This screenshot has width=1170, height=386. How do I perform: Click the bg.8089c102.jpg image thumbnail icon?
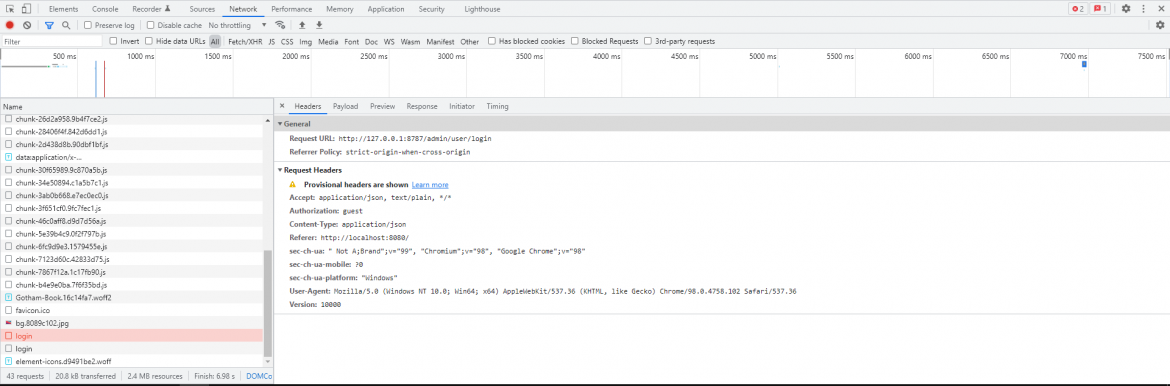pyautogui.click(x=9, y=323)
